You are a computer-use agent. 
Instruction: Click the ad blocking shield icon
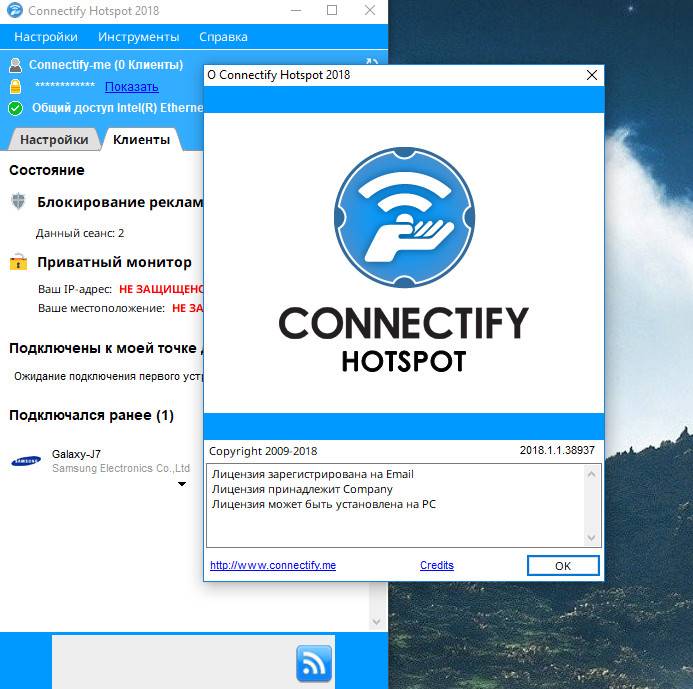pyautogui.click(x=18, y=202)
